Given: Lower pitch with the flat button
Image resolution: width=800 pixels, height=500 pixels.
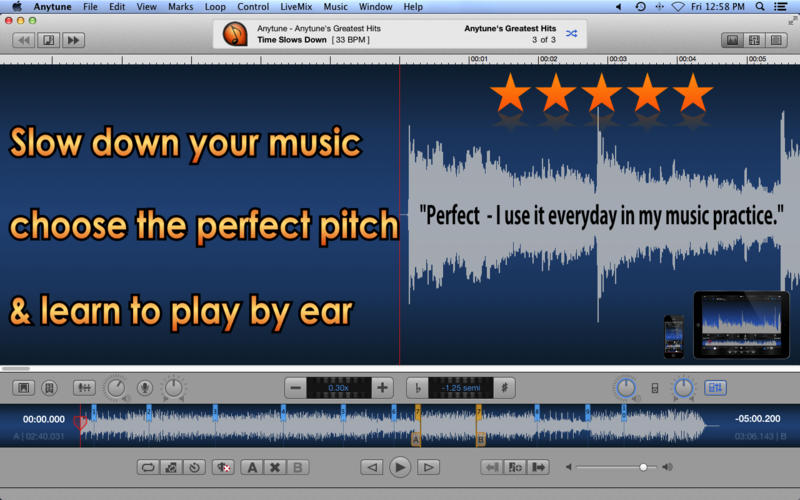Looking at the screenshot, I should tap(417, 388).
